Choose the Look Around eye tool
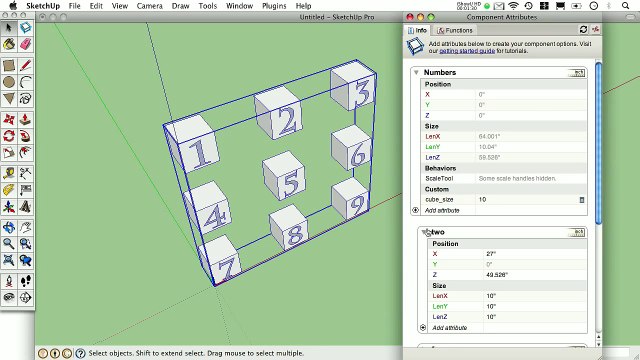640x360 pixels. click(x=9, y=297)
